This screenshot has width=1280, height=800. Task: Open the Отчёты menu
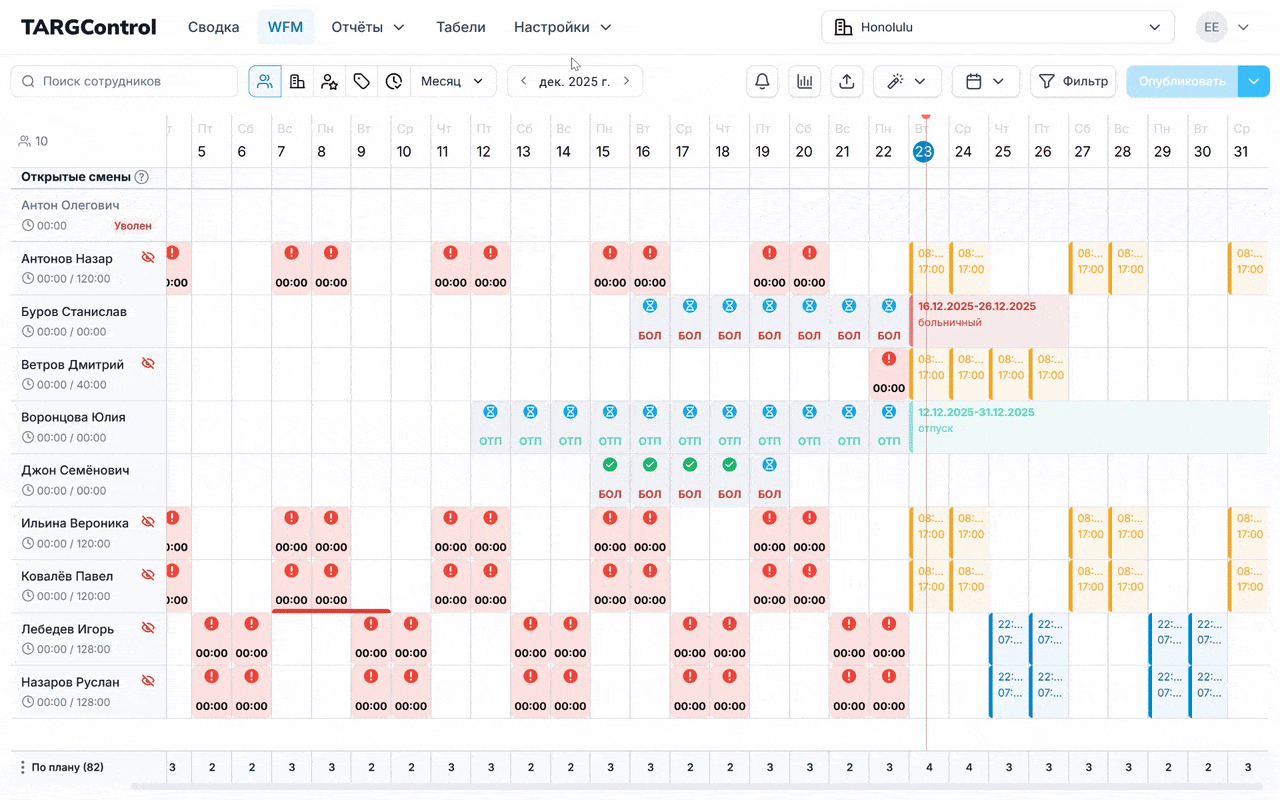click(x=367, y=28)
